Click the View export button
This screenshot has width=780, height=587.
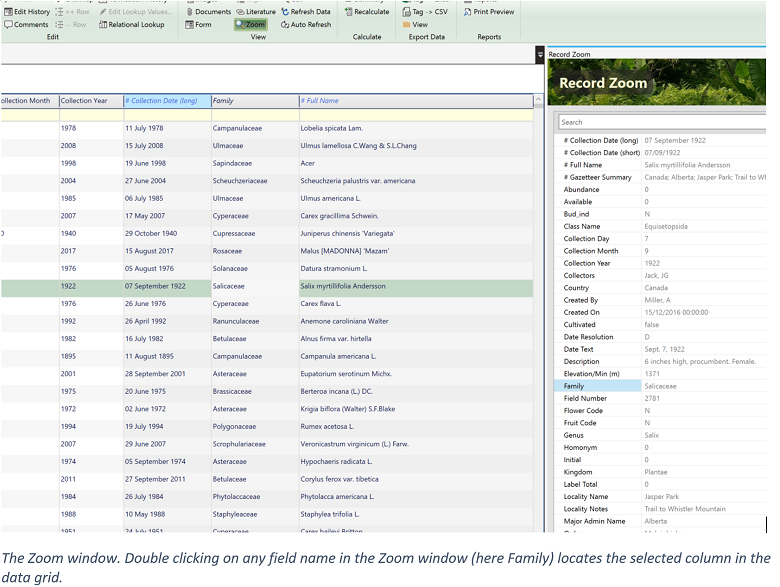point(415,24)
